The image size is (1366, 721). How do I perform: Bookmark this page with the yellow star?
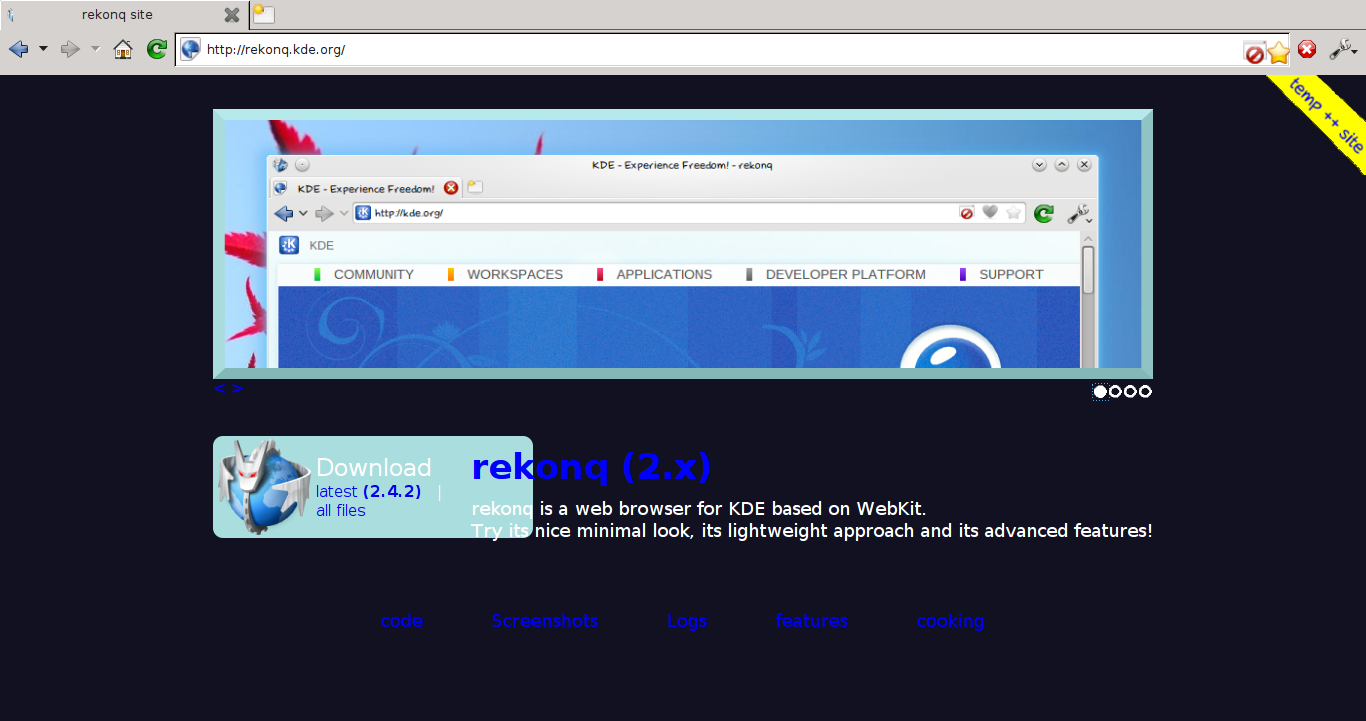[x=1279, y=52]
